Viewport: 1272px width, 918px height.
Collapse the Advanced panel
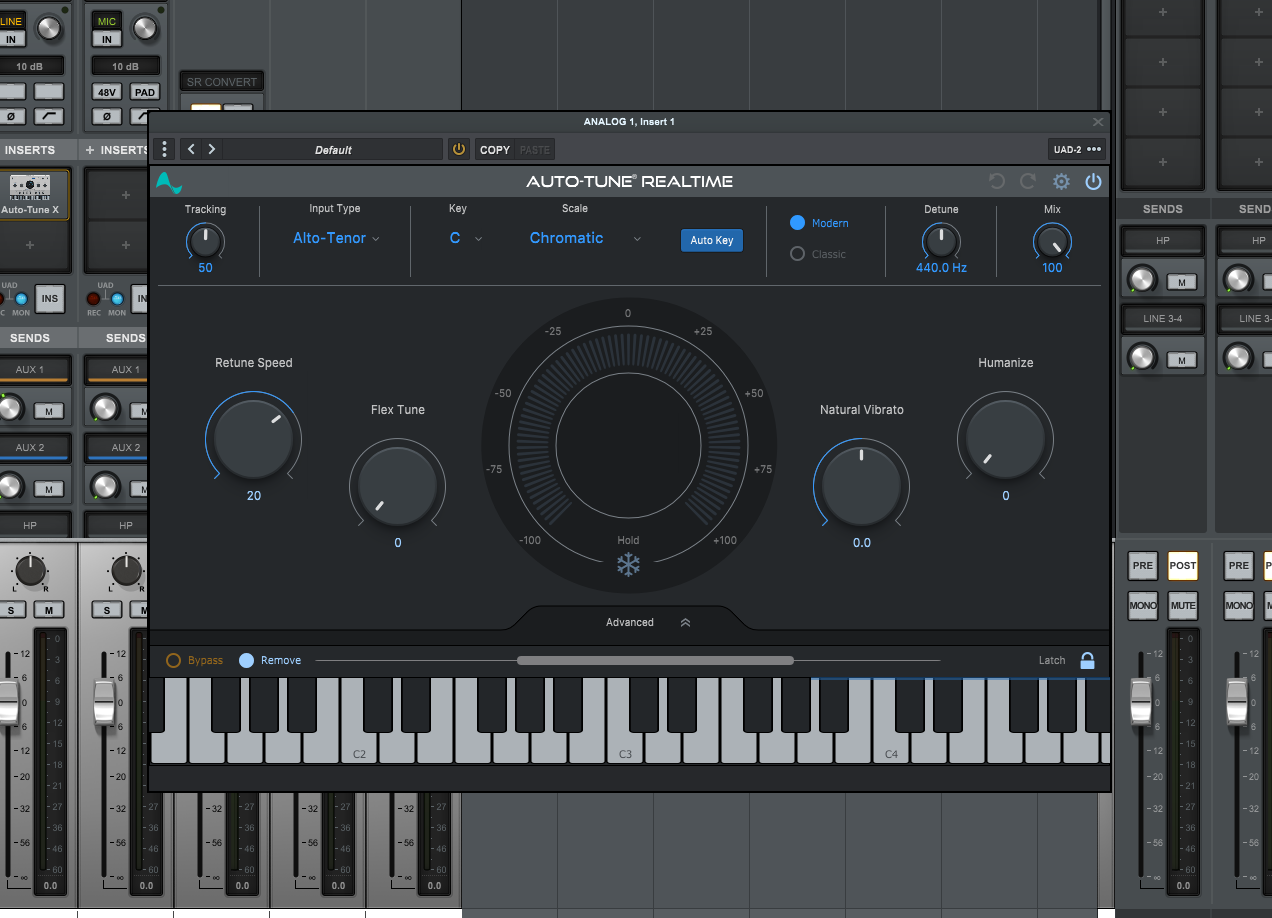coord(685,621)
